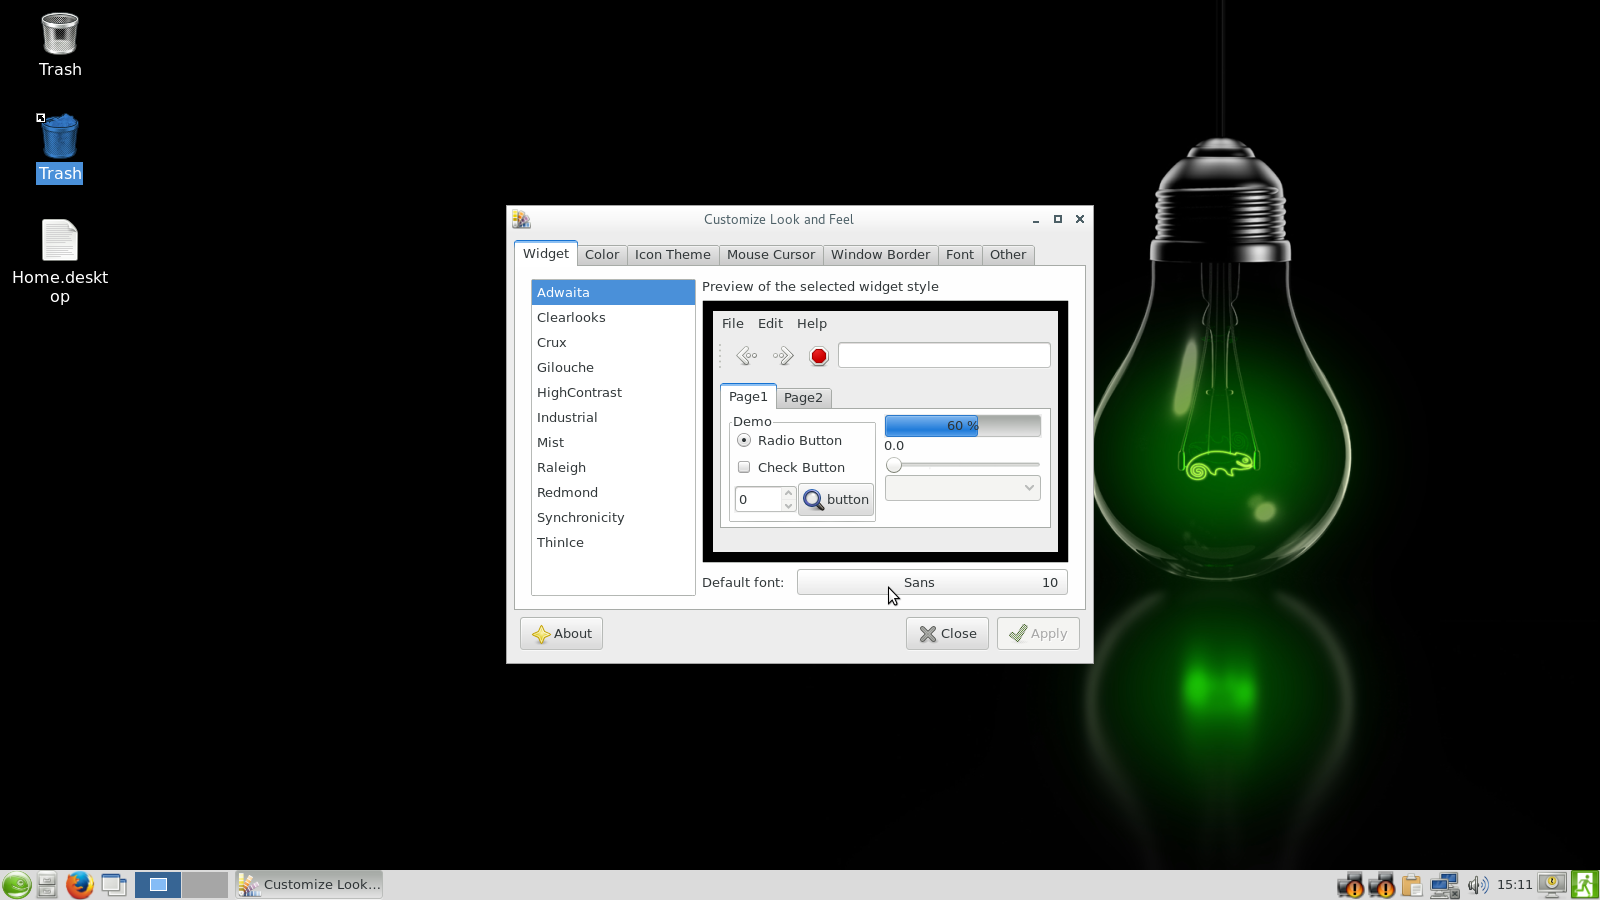The height and width of the screenshot is (900, 1600).
Task: Open the Window Border tab
Action: pyautogui.click(x=880, y=255)
